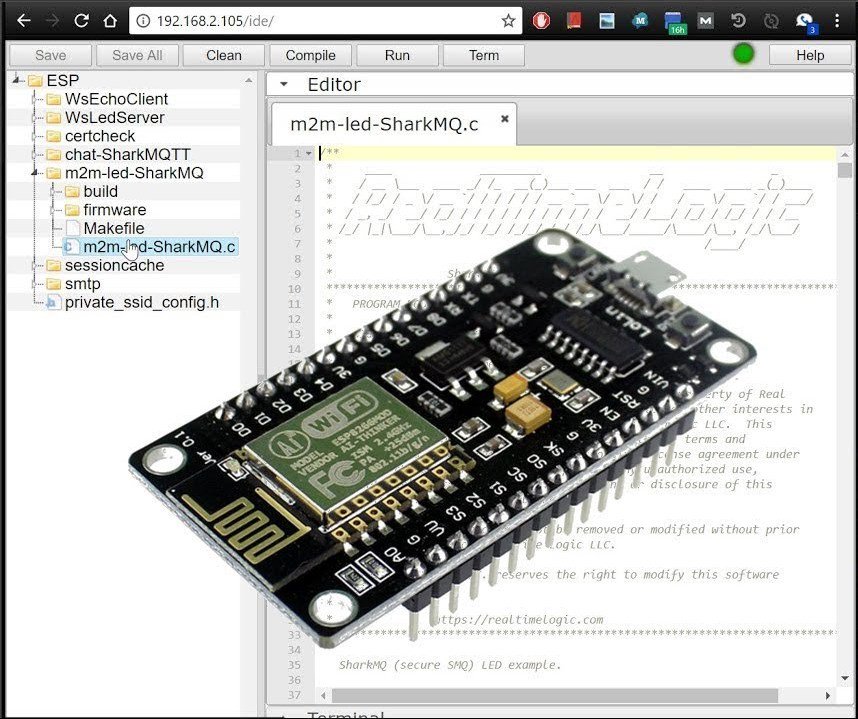The image size is (858, 719).
Task: Open the browser three-dot menu
Action: (x=837, y=21)
